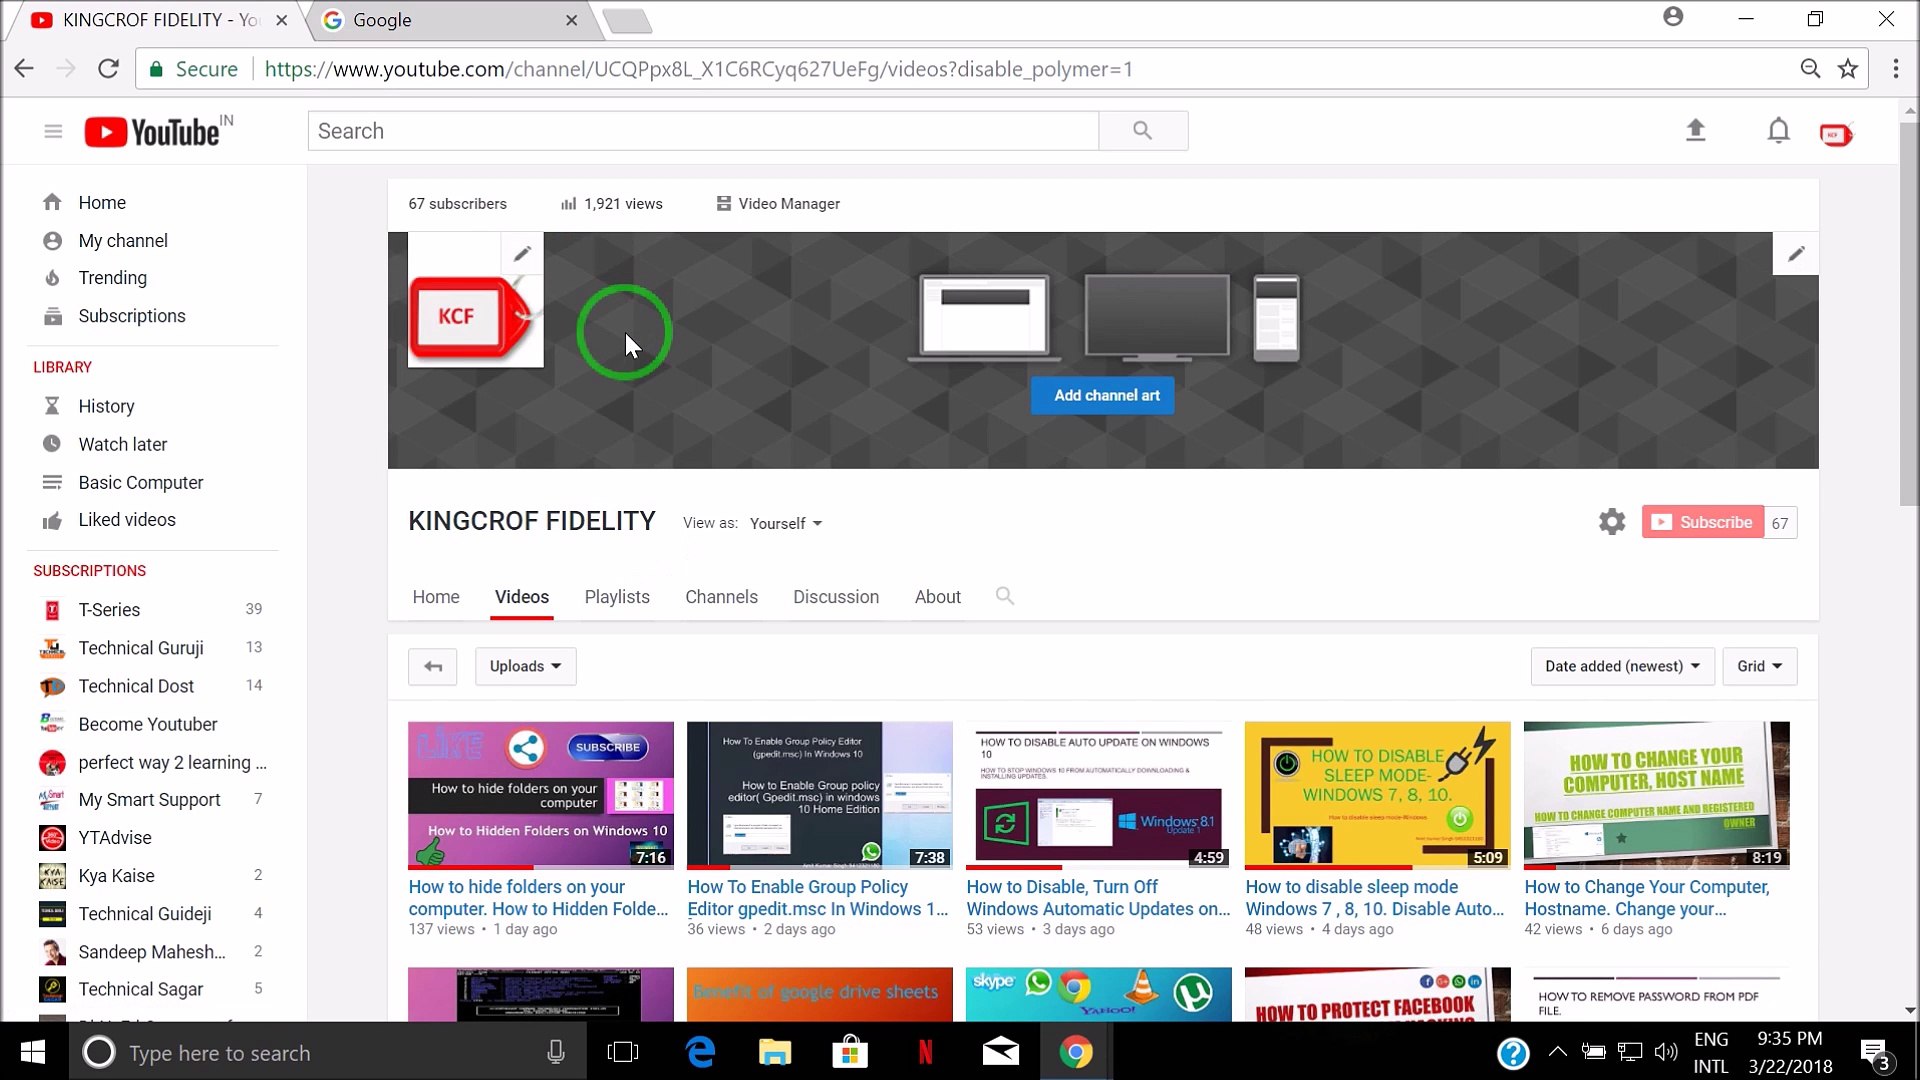
Task: Open the notifications bell
Action: 1779,130
